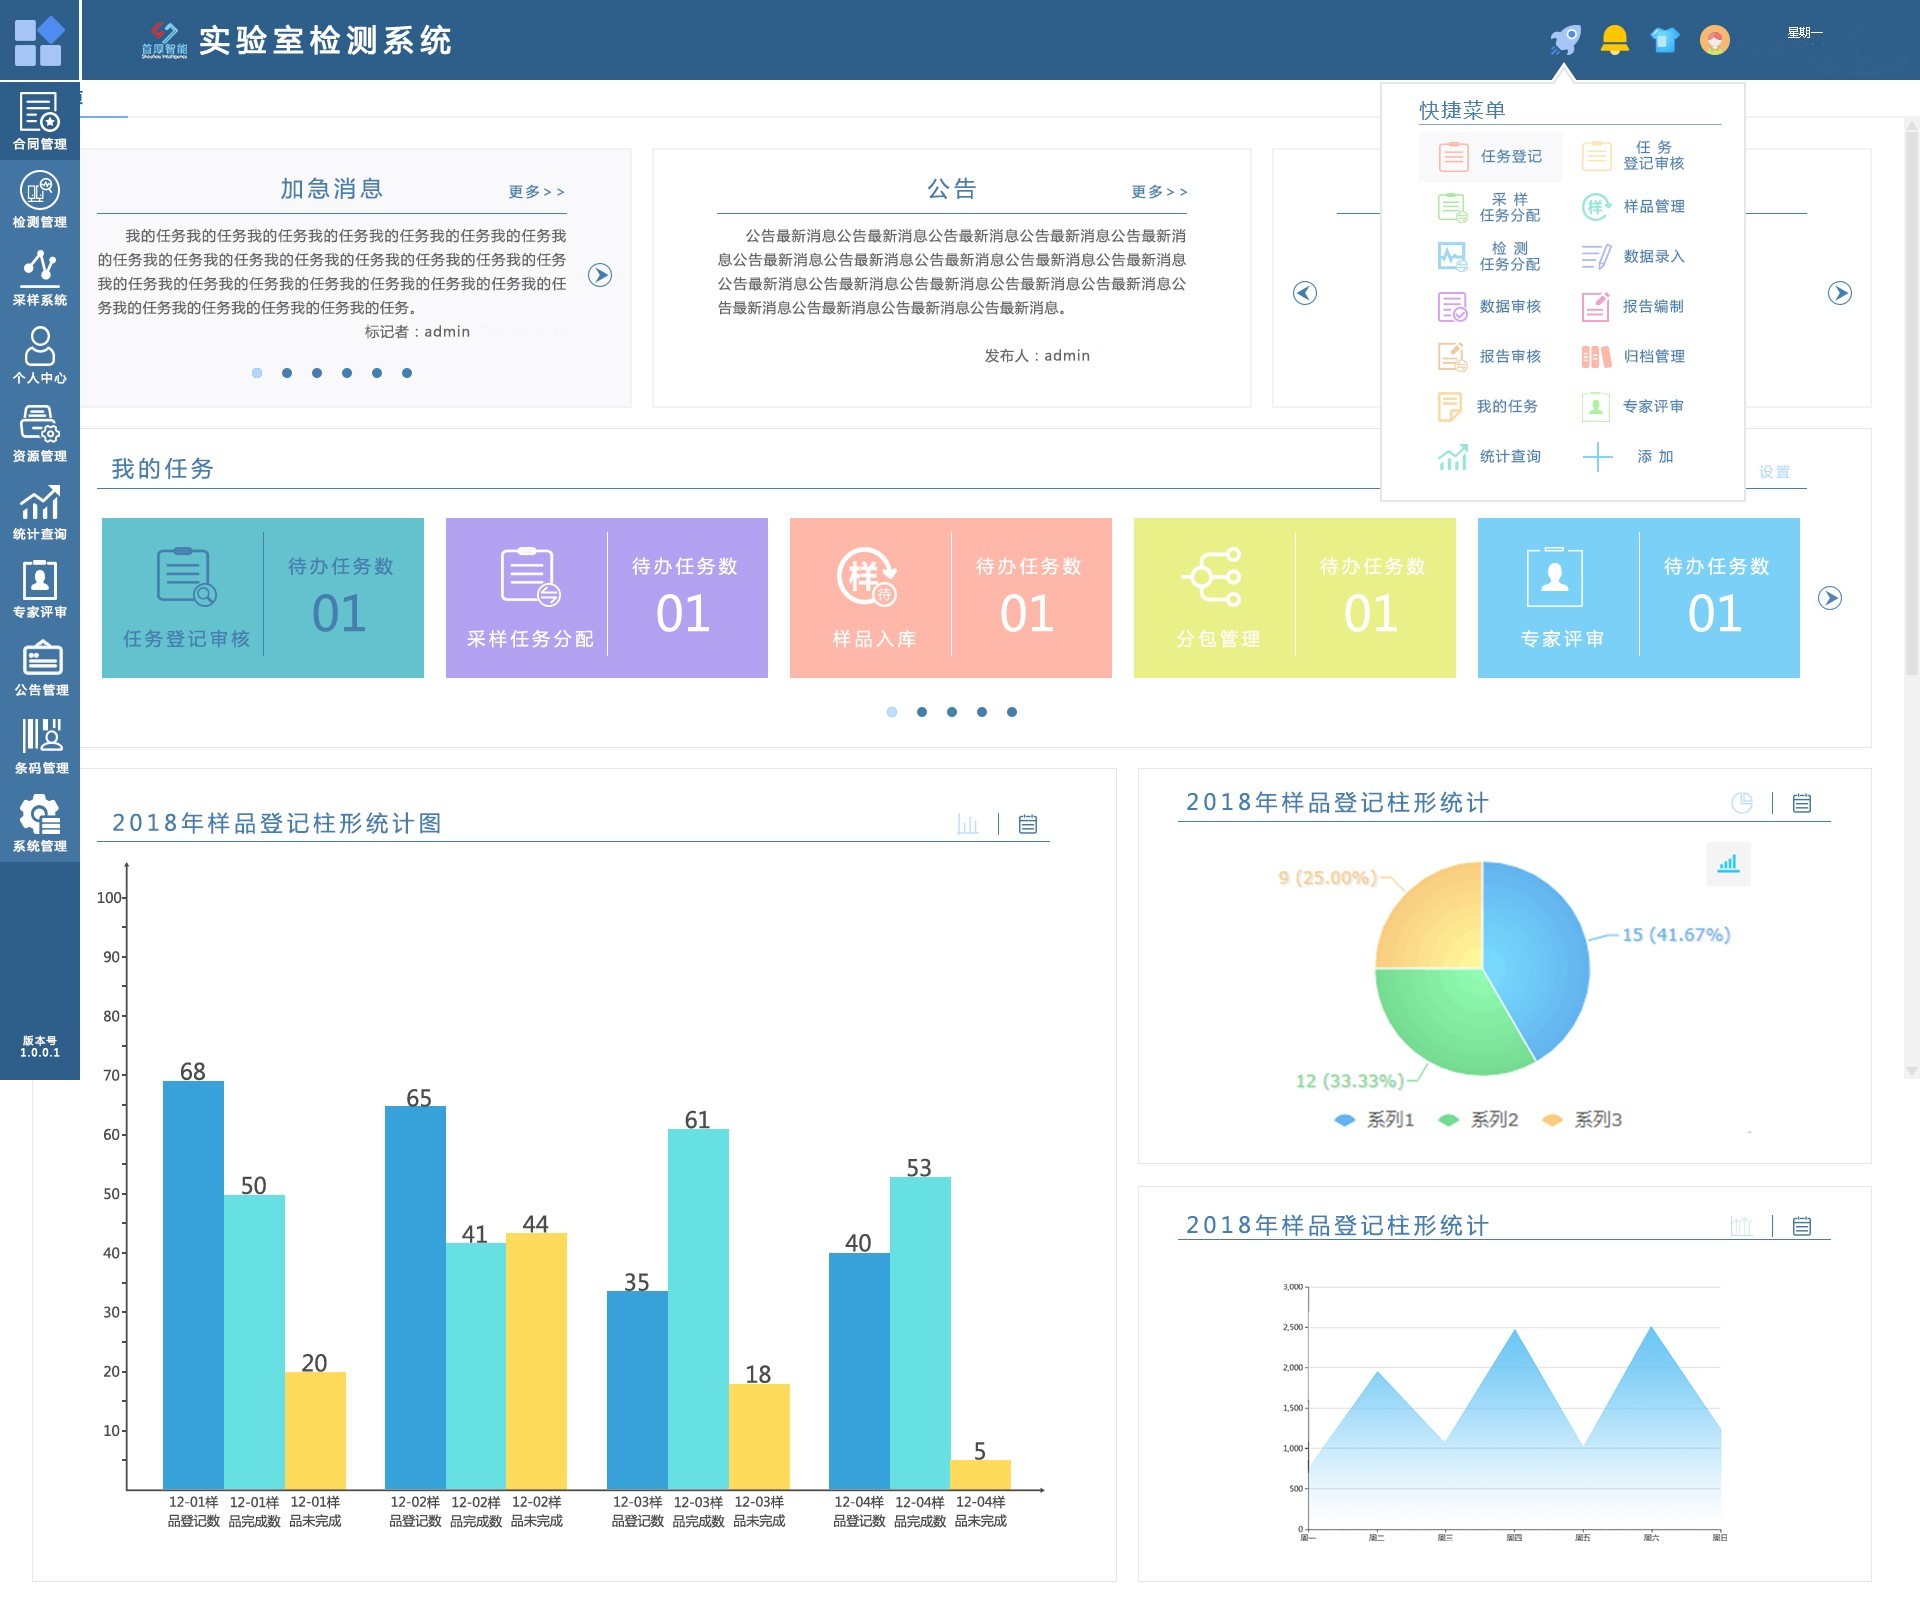This screenshot has height=1612, width=1920.
Task: Click 添加 plus in the quick menu
Action: 1628,457
